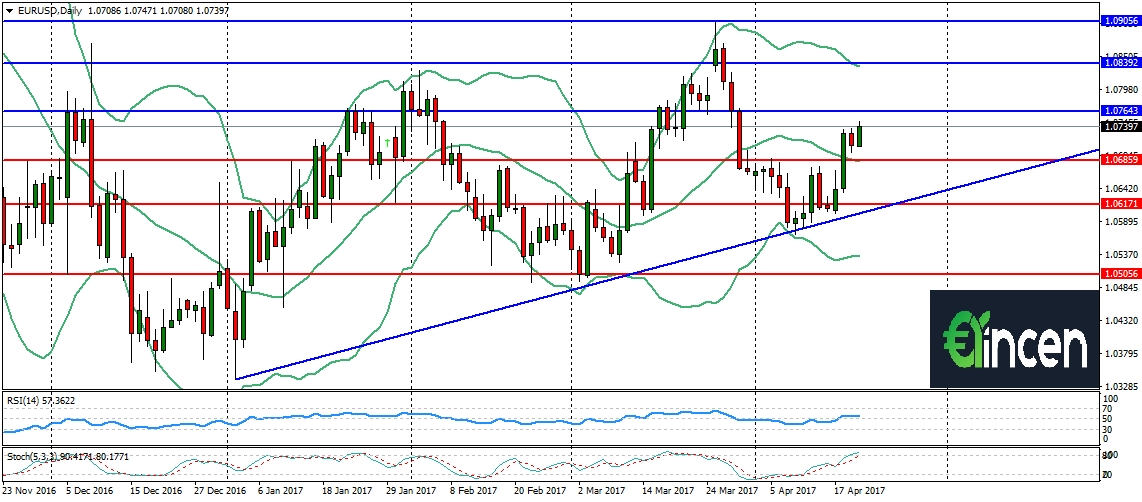
Task: Click the 20 Feb 2017 date label
Action: point(539,492)
